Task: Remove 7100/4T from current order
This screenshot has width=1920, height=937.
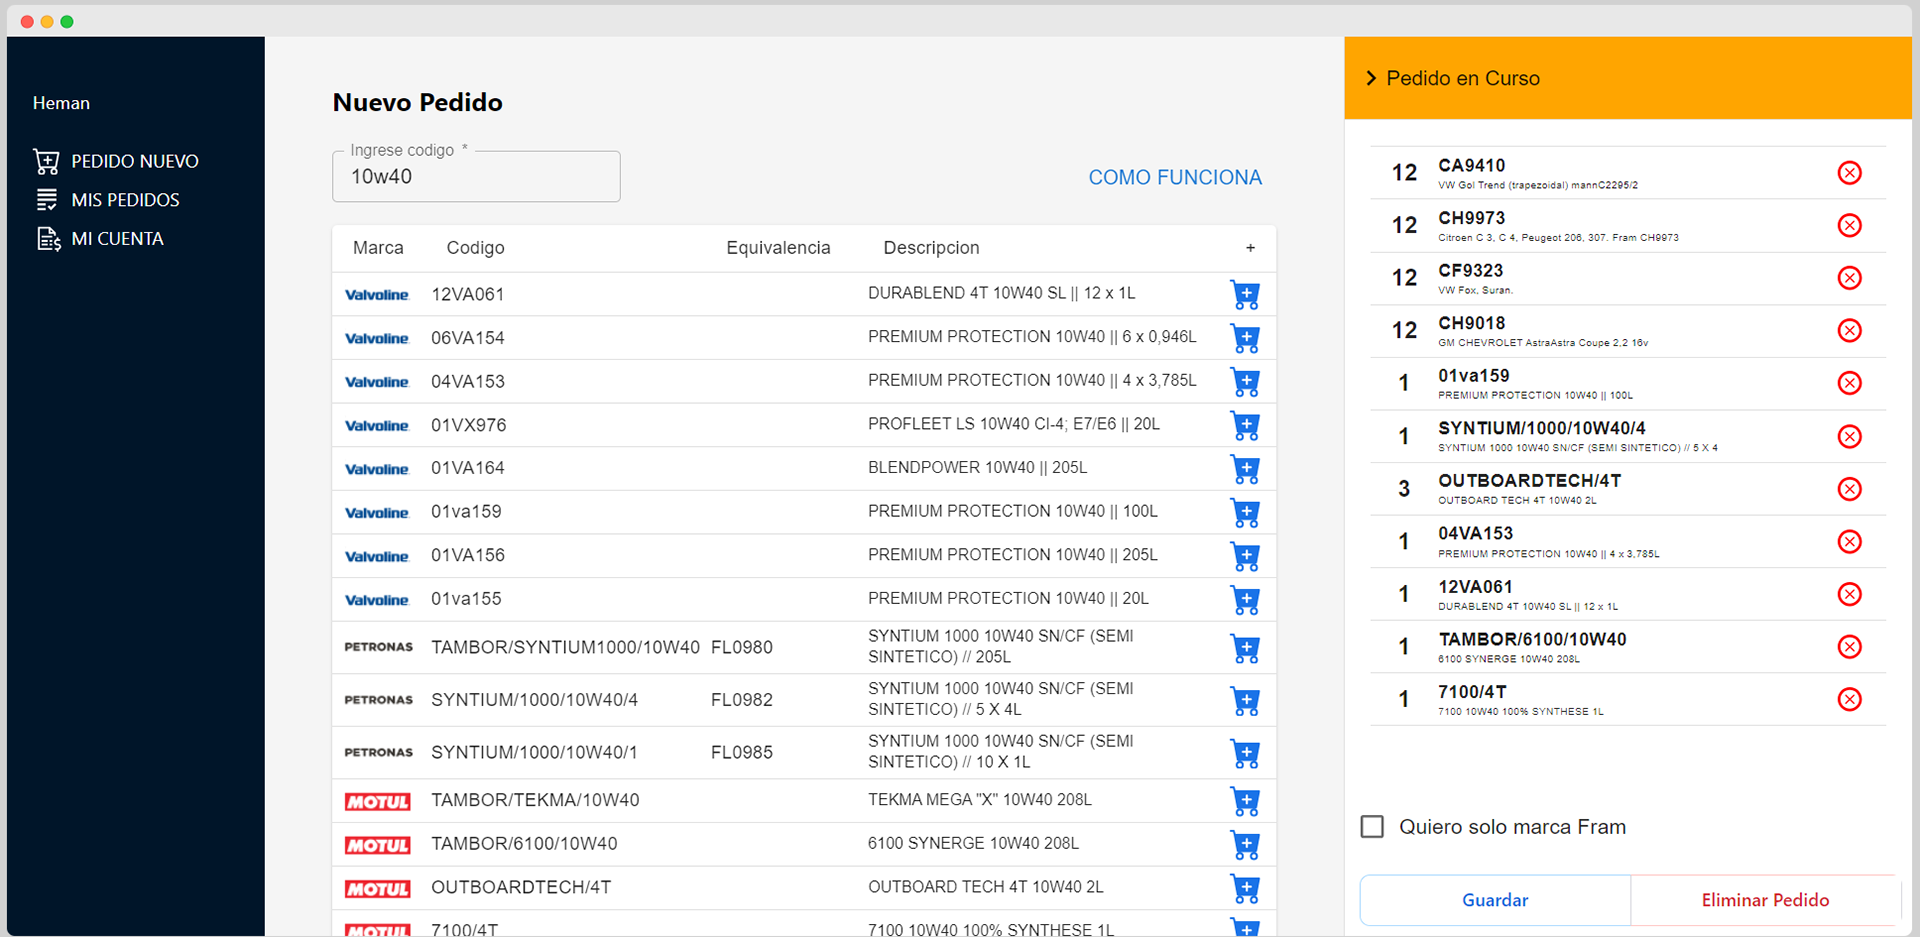Action: click(x=1849, y=699)
